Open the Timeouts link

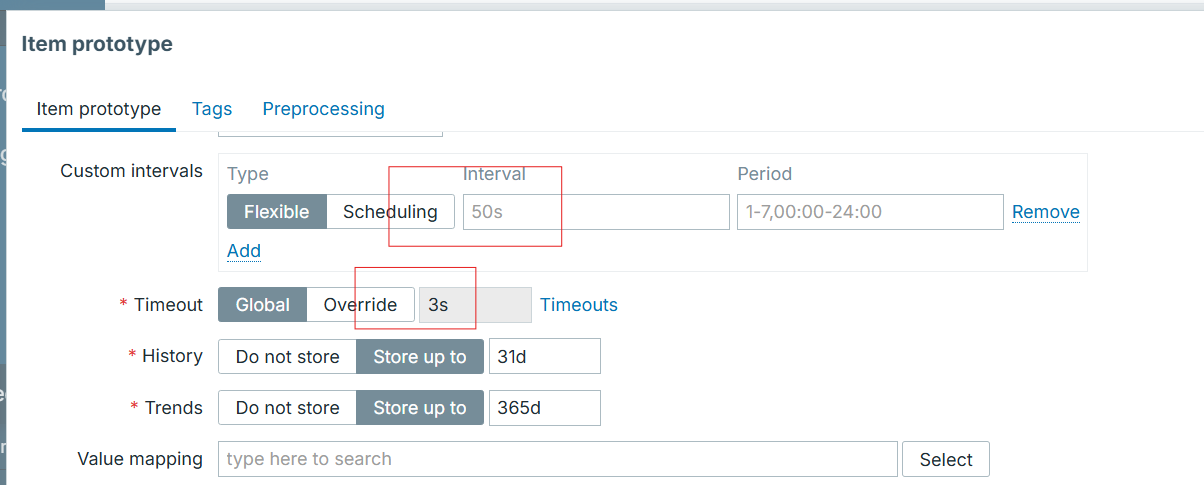(579, 305)
